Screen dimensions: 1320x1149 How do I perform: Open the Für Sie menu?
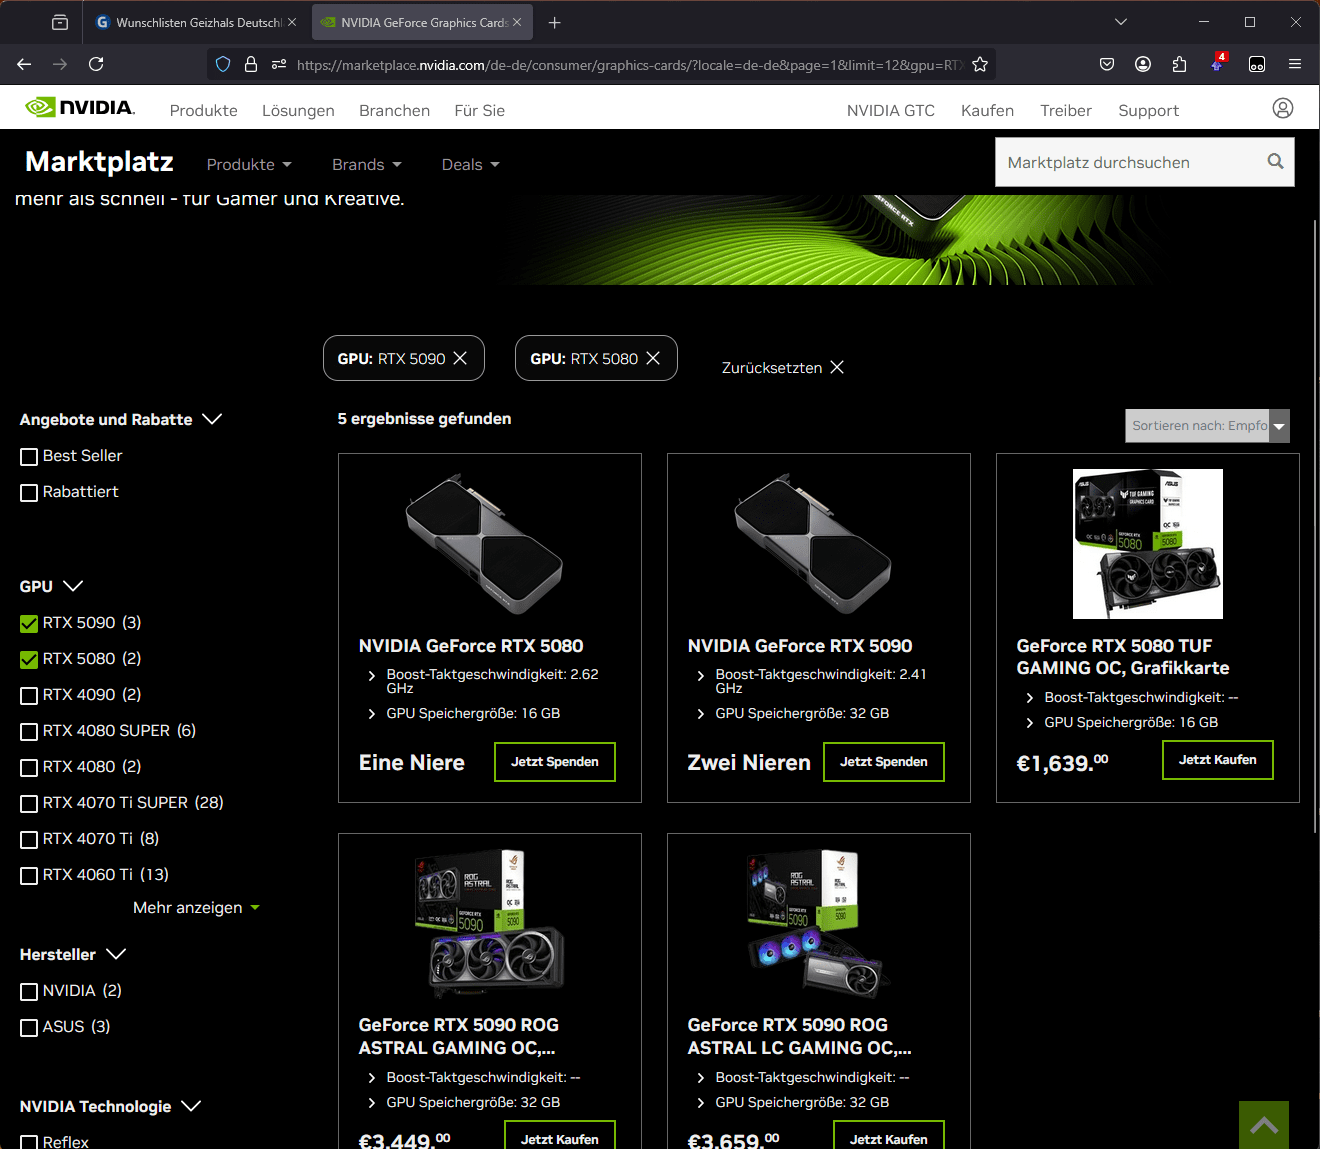click(479, 110)
